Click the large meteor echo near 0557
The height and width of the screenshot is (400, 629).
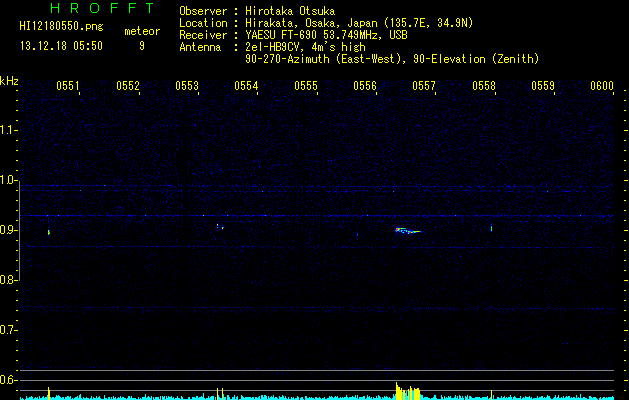pyautogui.click(x=408, y=230)
